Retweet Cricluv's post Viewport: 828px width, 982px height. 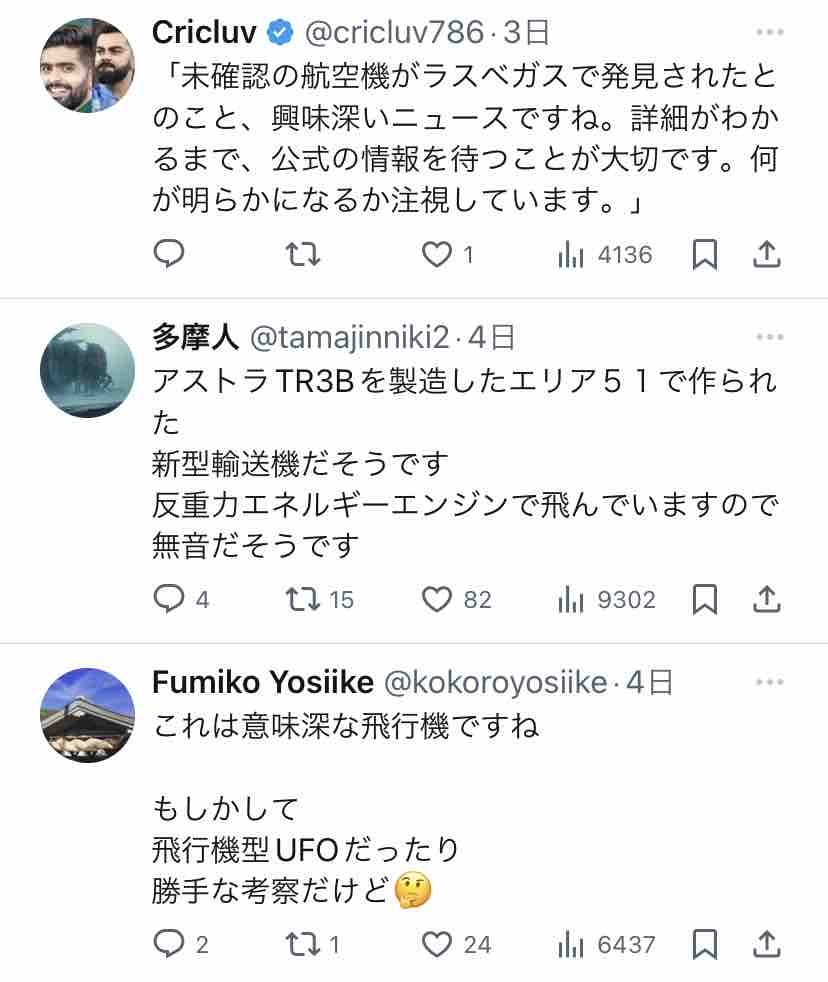[x=303, y=255]
